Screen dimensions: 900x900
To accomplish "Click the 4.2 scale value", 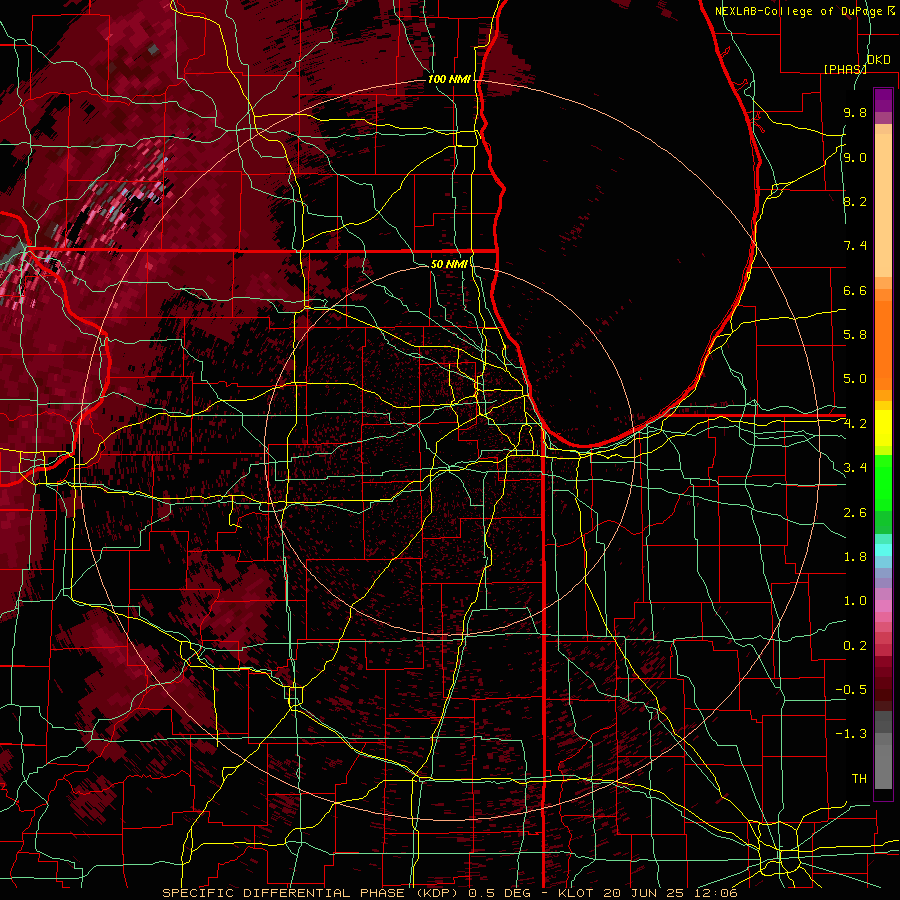I will point(855,424).
